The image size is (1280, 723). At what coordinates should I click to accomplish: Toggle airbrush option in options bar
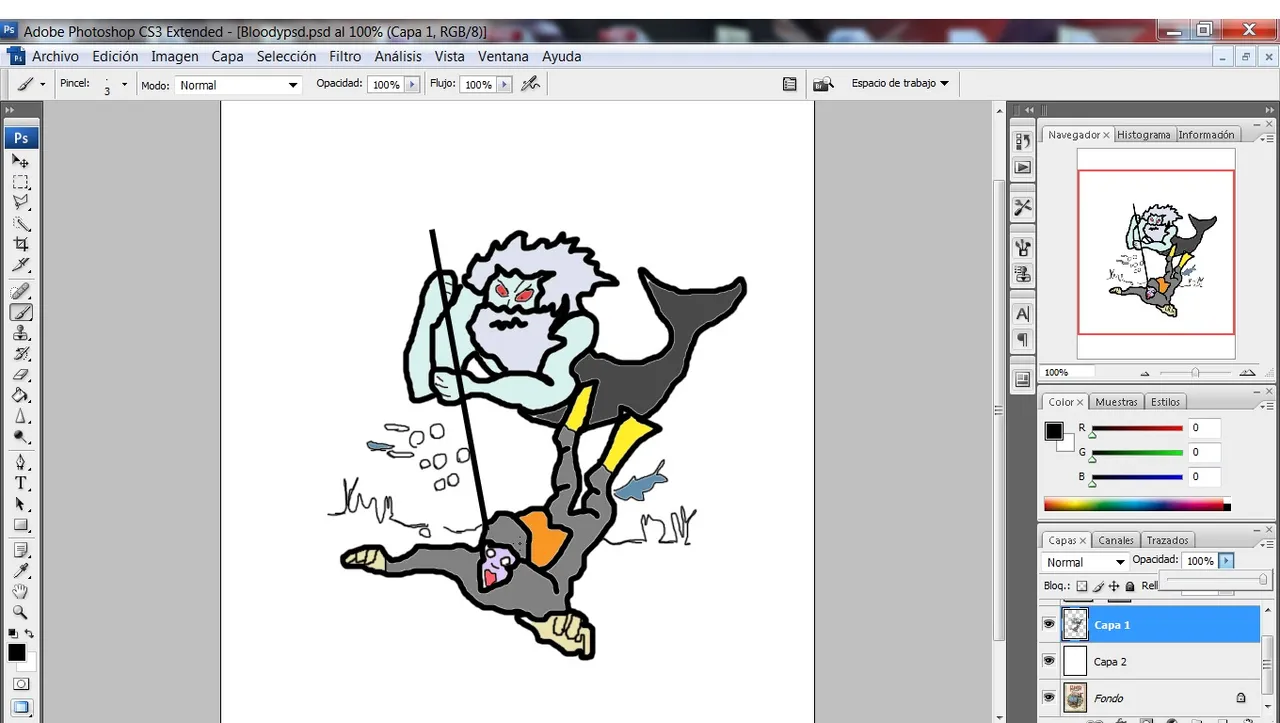pos(530,84)
